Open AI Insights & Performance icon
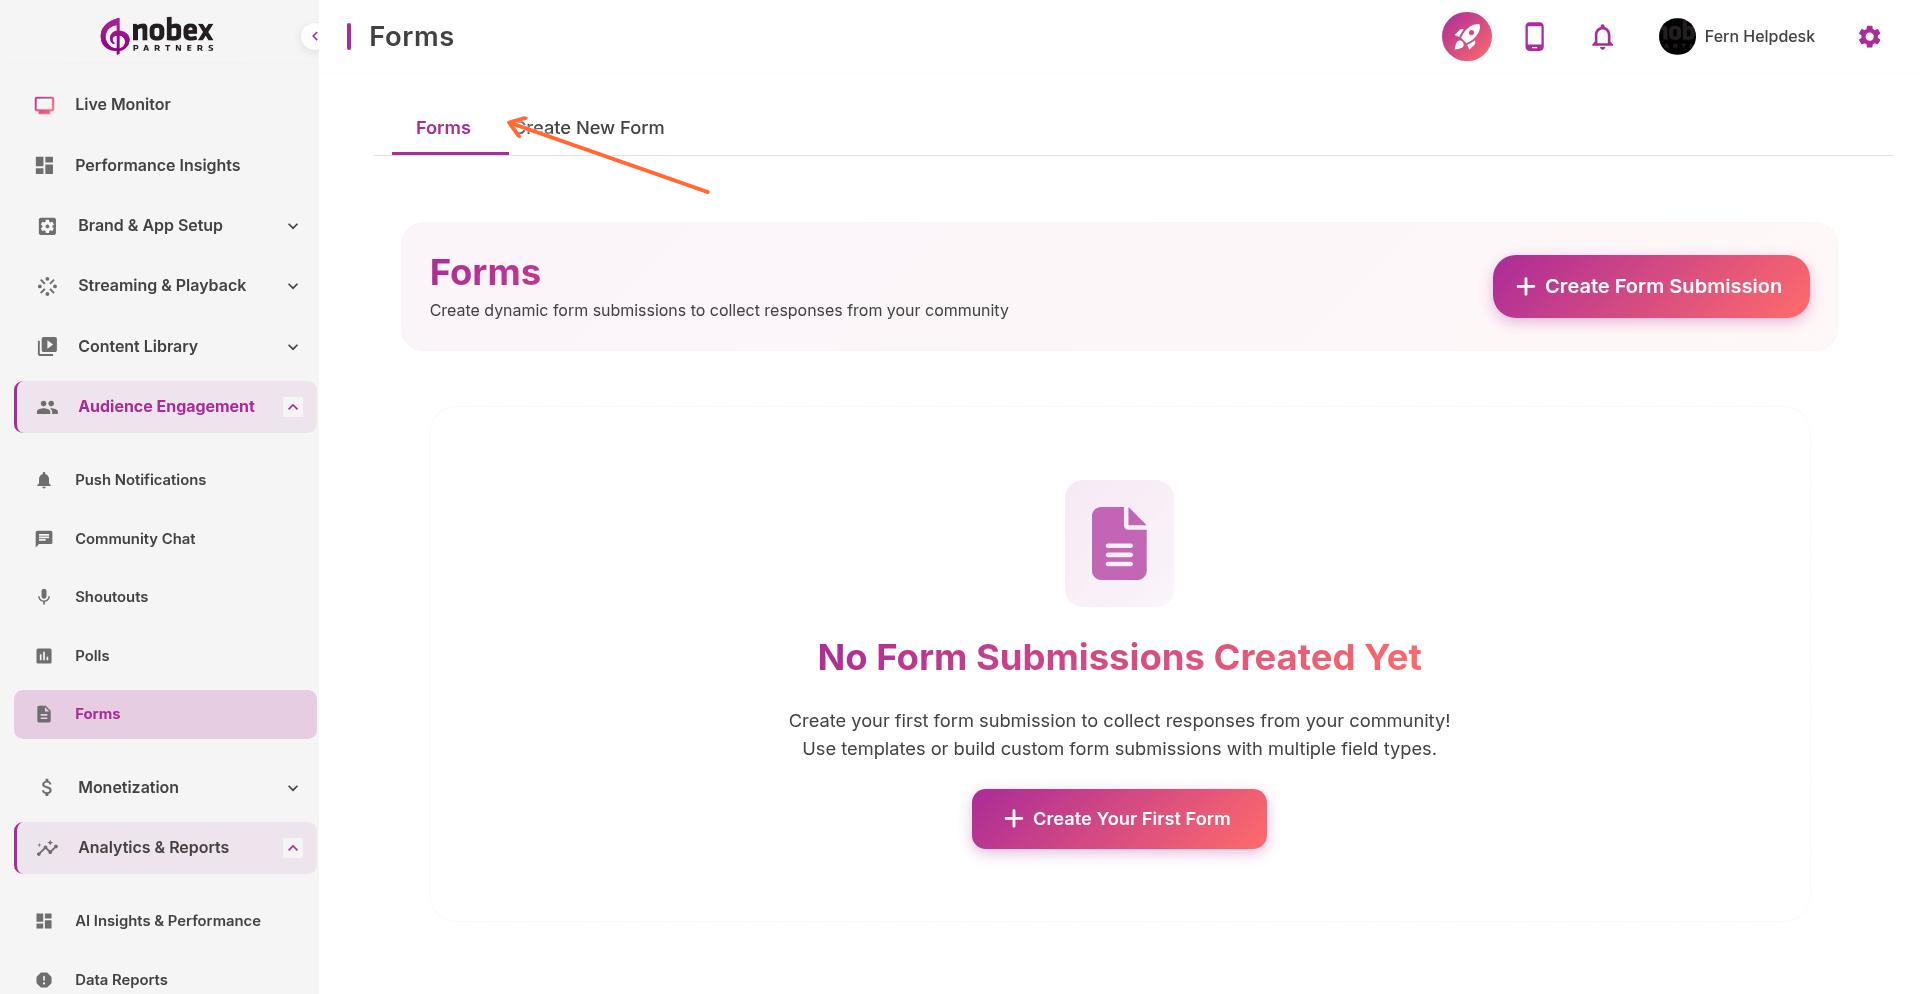Image resolution: width=1920 pixels, height=994 pixels. pyautogui.click(x=44, y=920)
